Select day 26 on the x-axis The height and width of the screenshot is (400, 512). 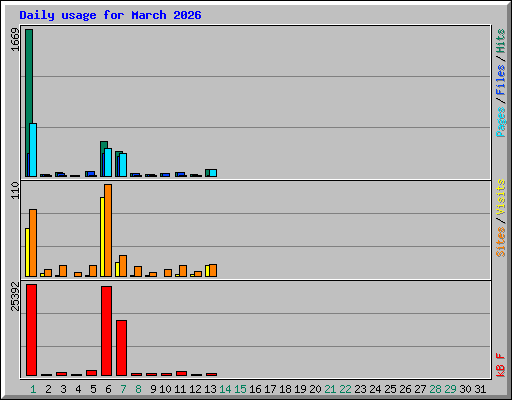coord(405,389)
